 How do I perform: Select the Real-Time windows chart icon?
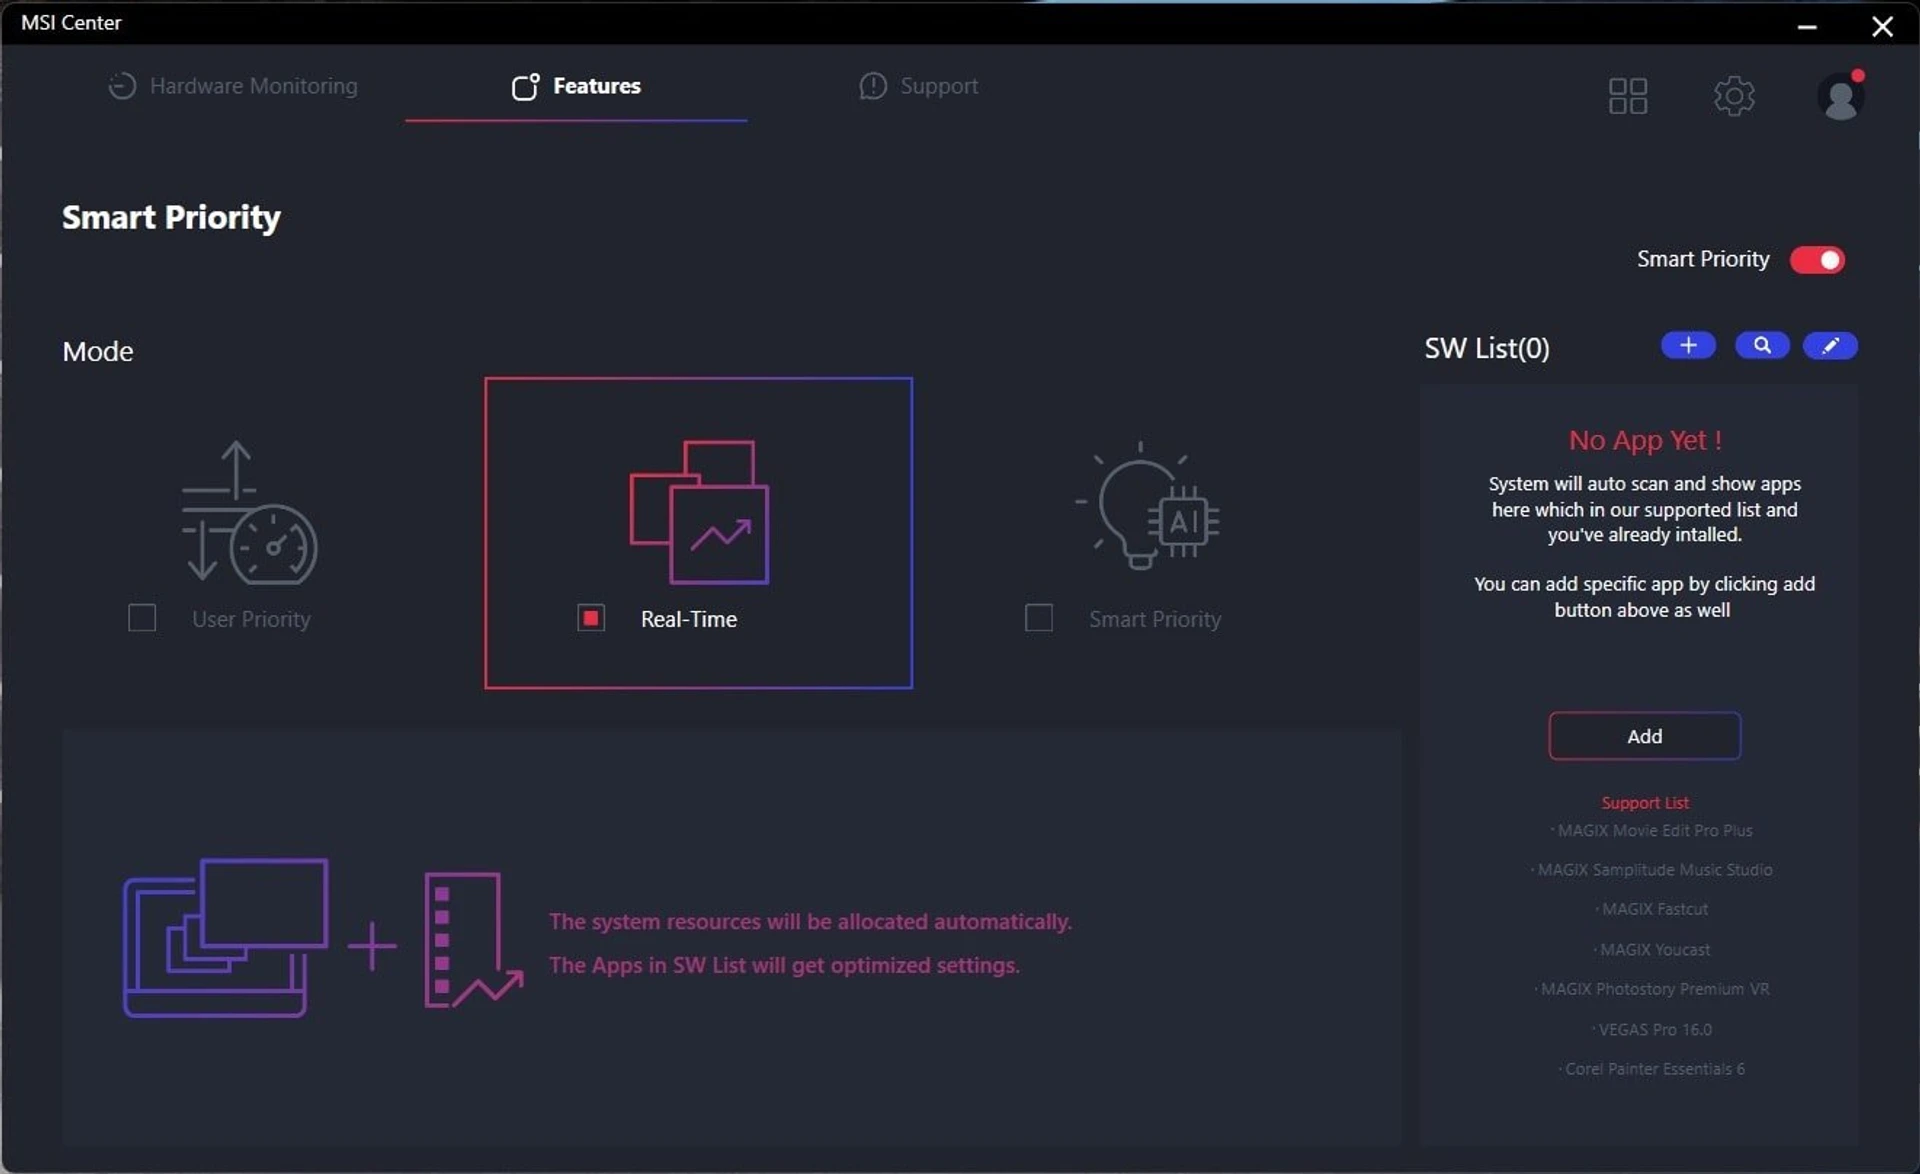point(699,512)
